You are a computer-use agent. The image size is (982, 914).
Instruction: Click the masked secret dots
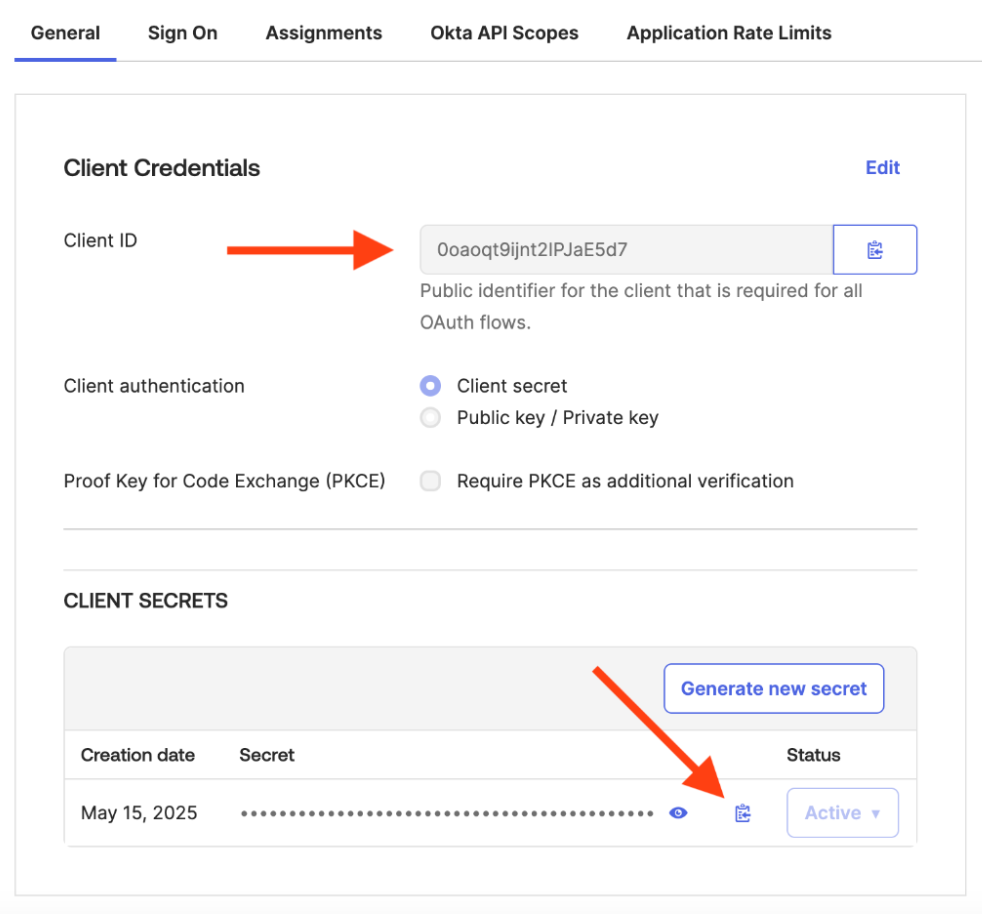point(447,813)
